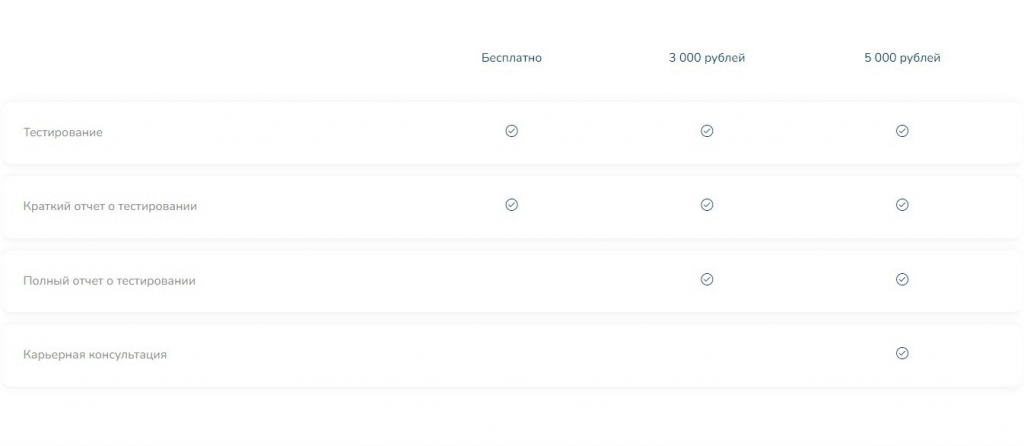Click the Карьерная консультация checkmark icon

(902, 353)
